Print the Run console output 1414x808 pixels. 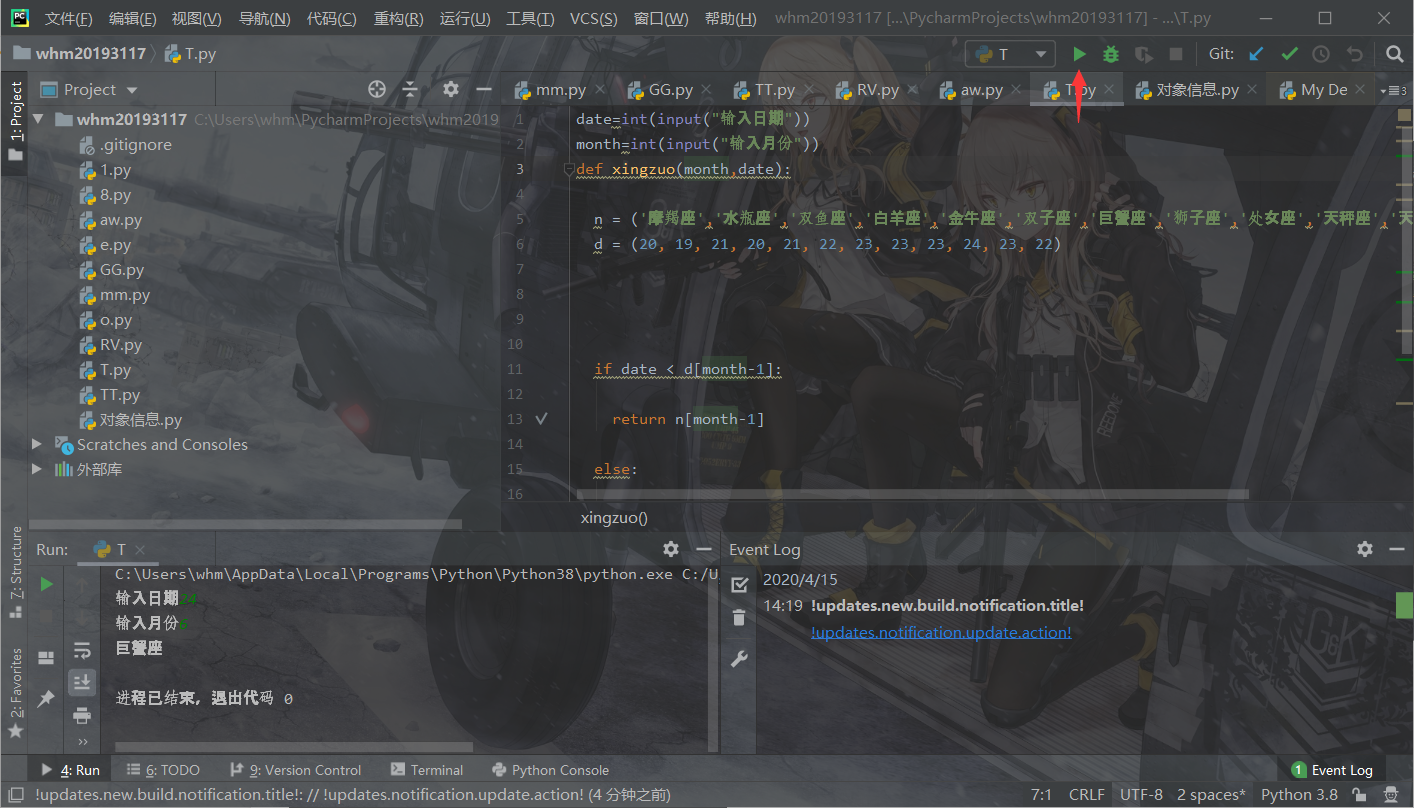coord(82,716)
